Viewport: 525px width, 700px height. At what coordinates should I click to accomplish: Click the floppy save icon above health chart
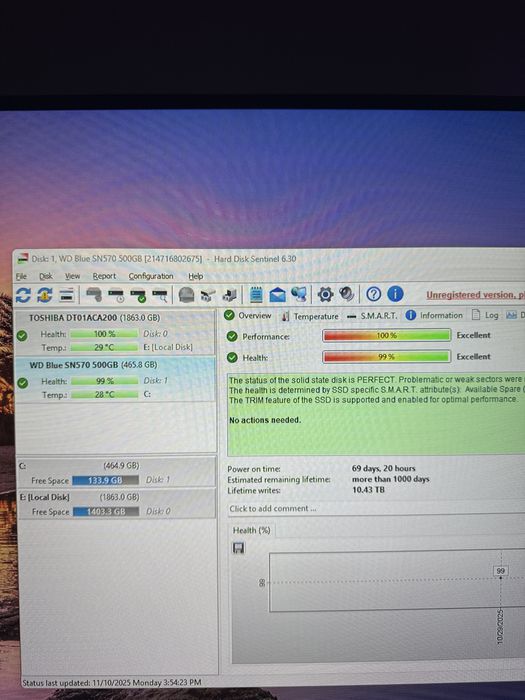(238, 548)
